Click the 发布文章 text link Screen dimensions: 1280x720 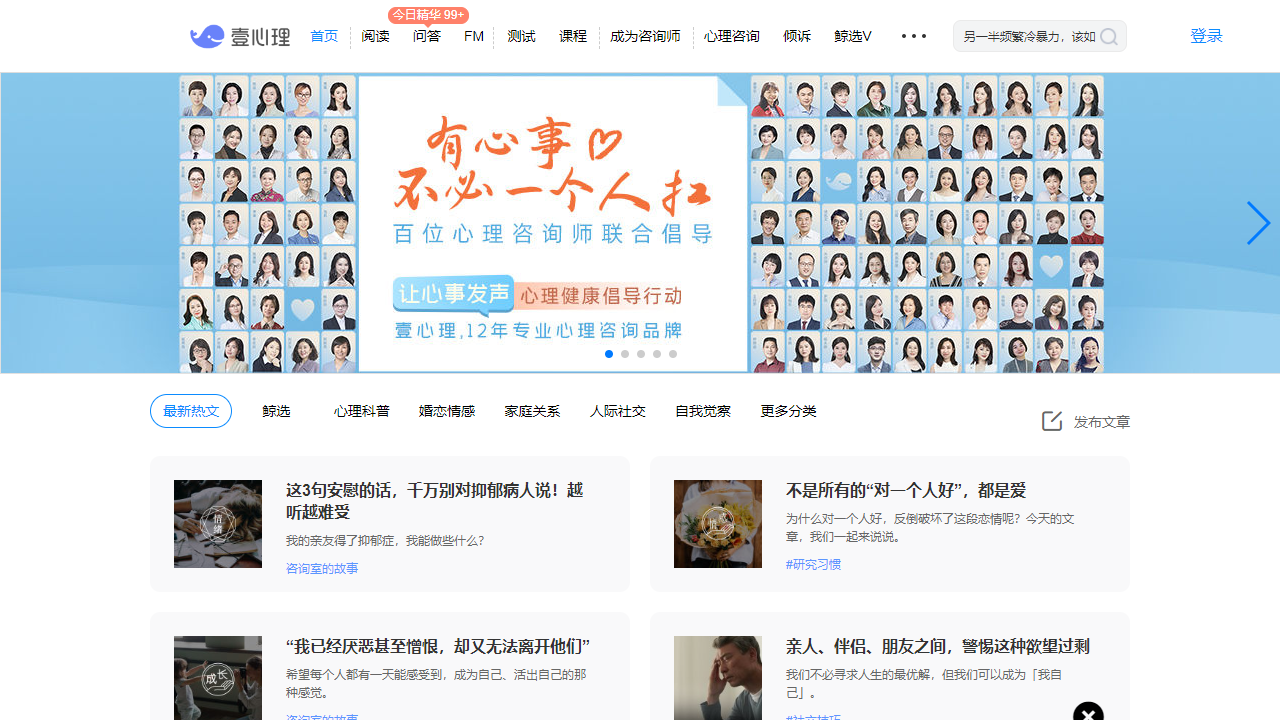(1102, 422)
